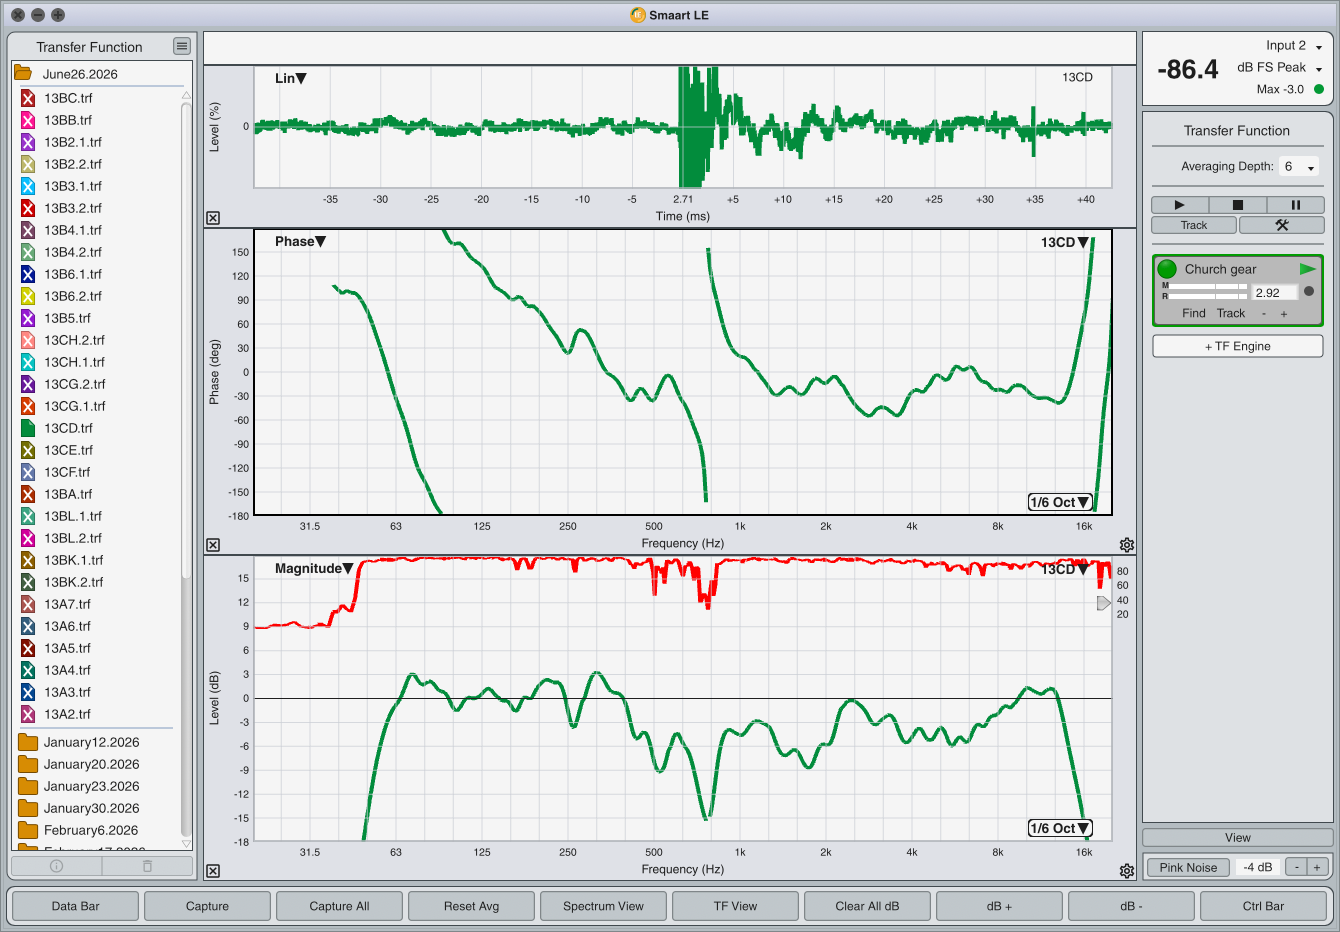Pause measurement with the pause button

click(1295, 205)
